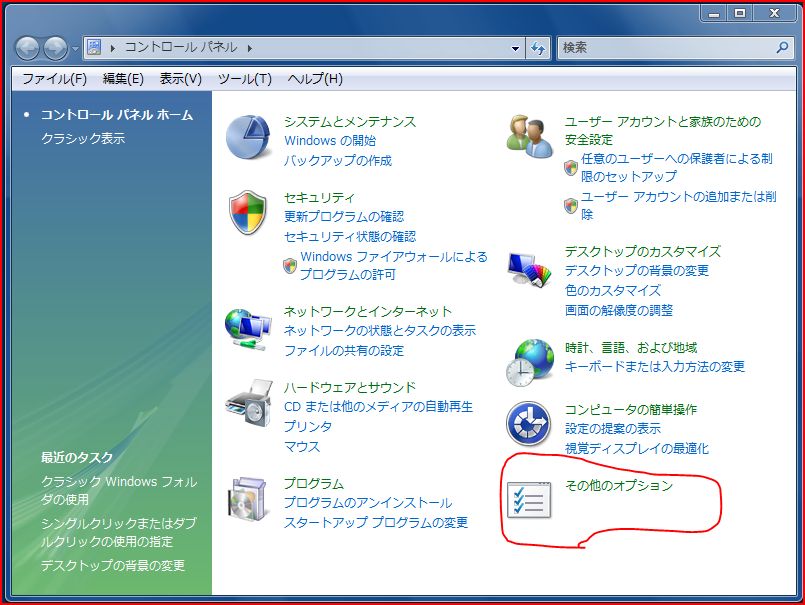Click 更新プログラムの確認 link
The image size is (805, 605).
(344, 217)
